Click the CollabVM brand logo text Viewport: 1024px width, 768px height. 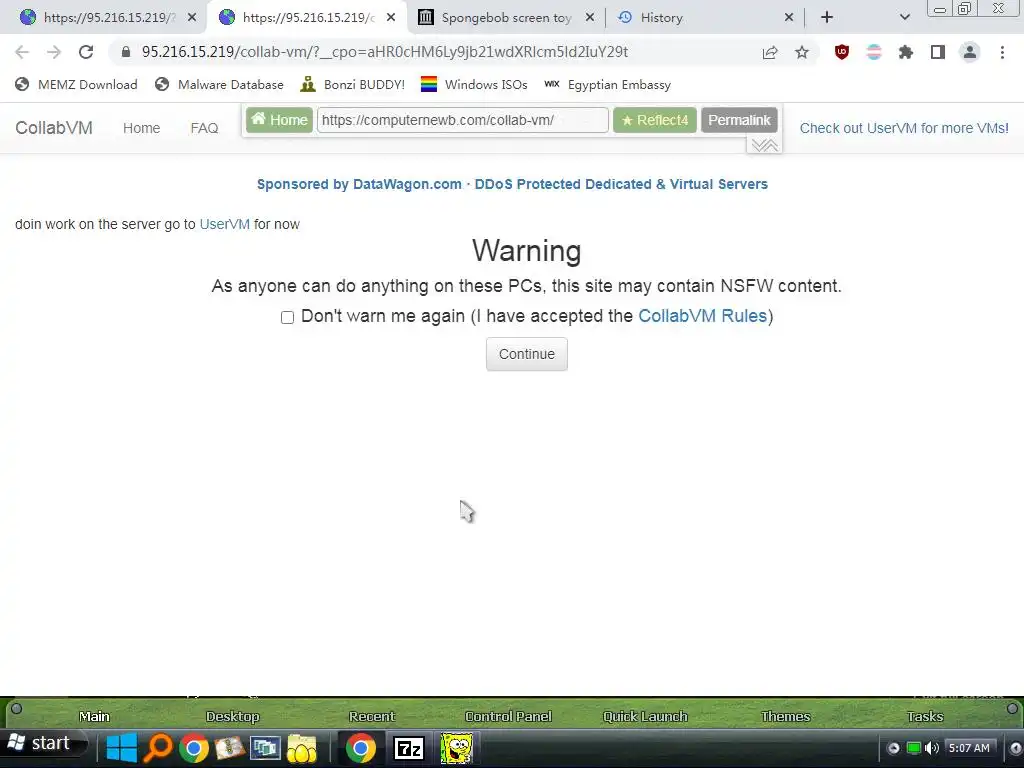tap(54, 128)
